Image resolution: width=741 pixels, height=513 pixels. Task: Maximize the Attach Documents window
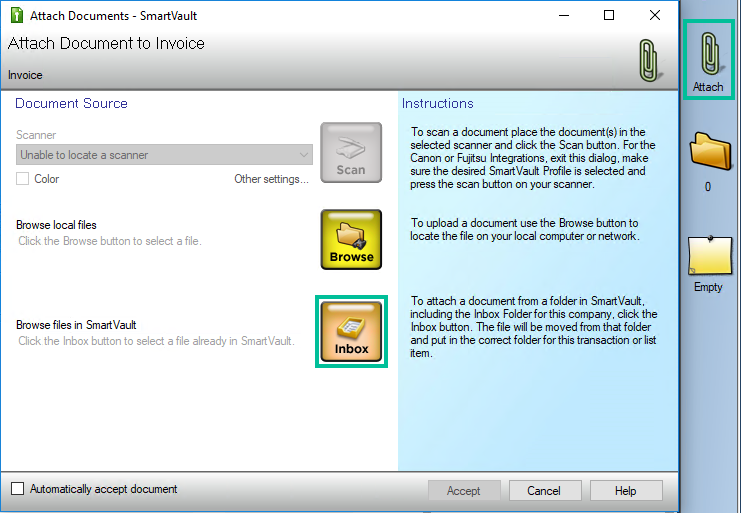tap(610, 16)
